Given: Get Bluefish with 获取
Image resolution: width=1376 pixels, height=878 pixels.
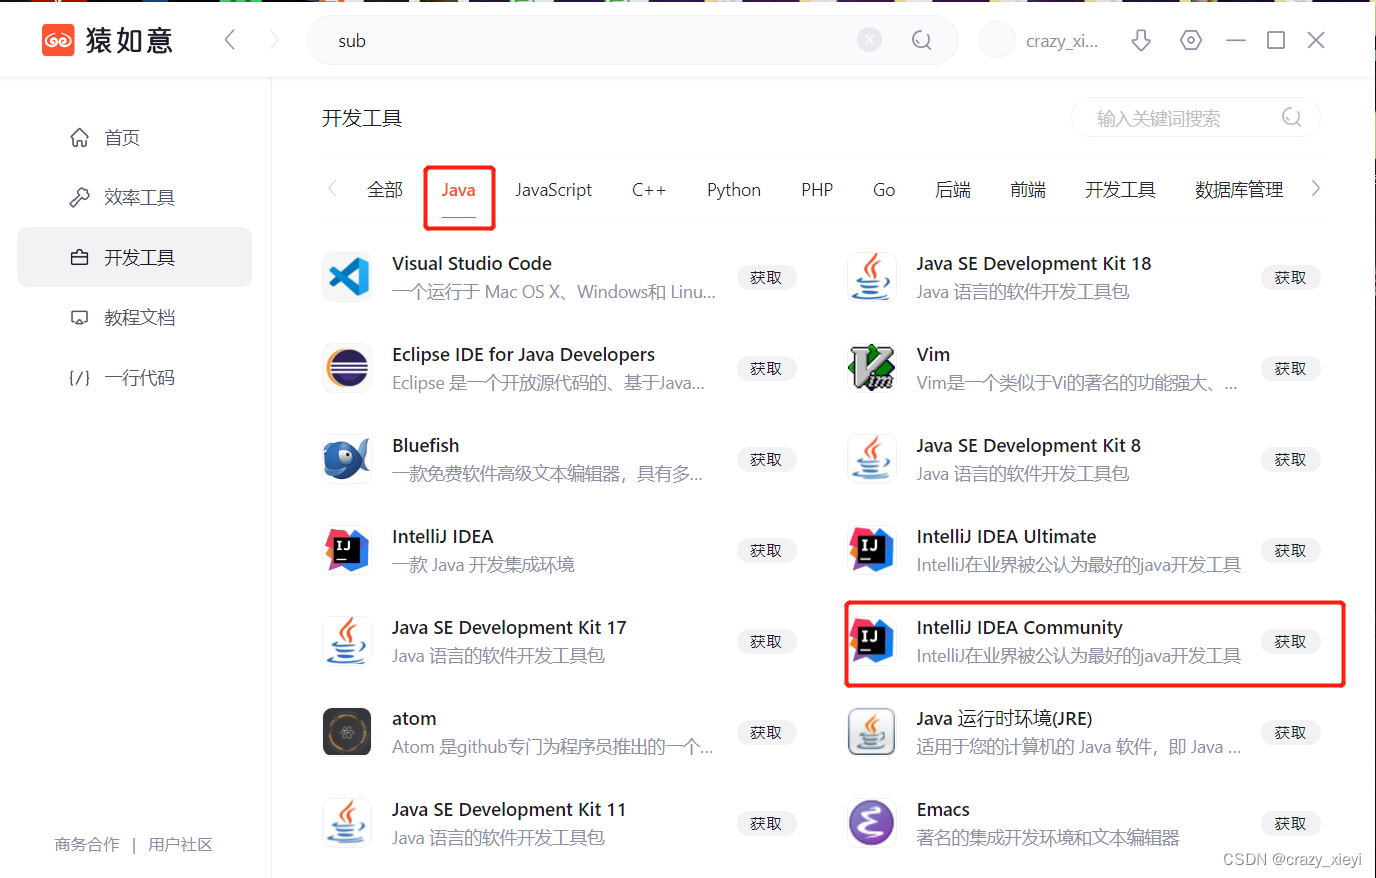Looking at the screenshot, I should [766, 459].
